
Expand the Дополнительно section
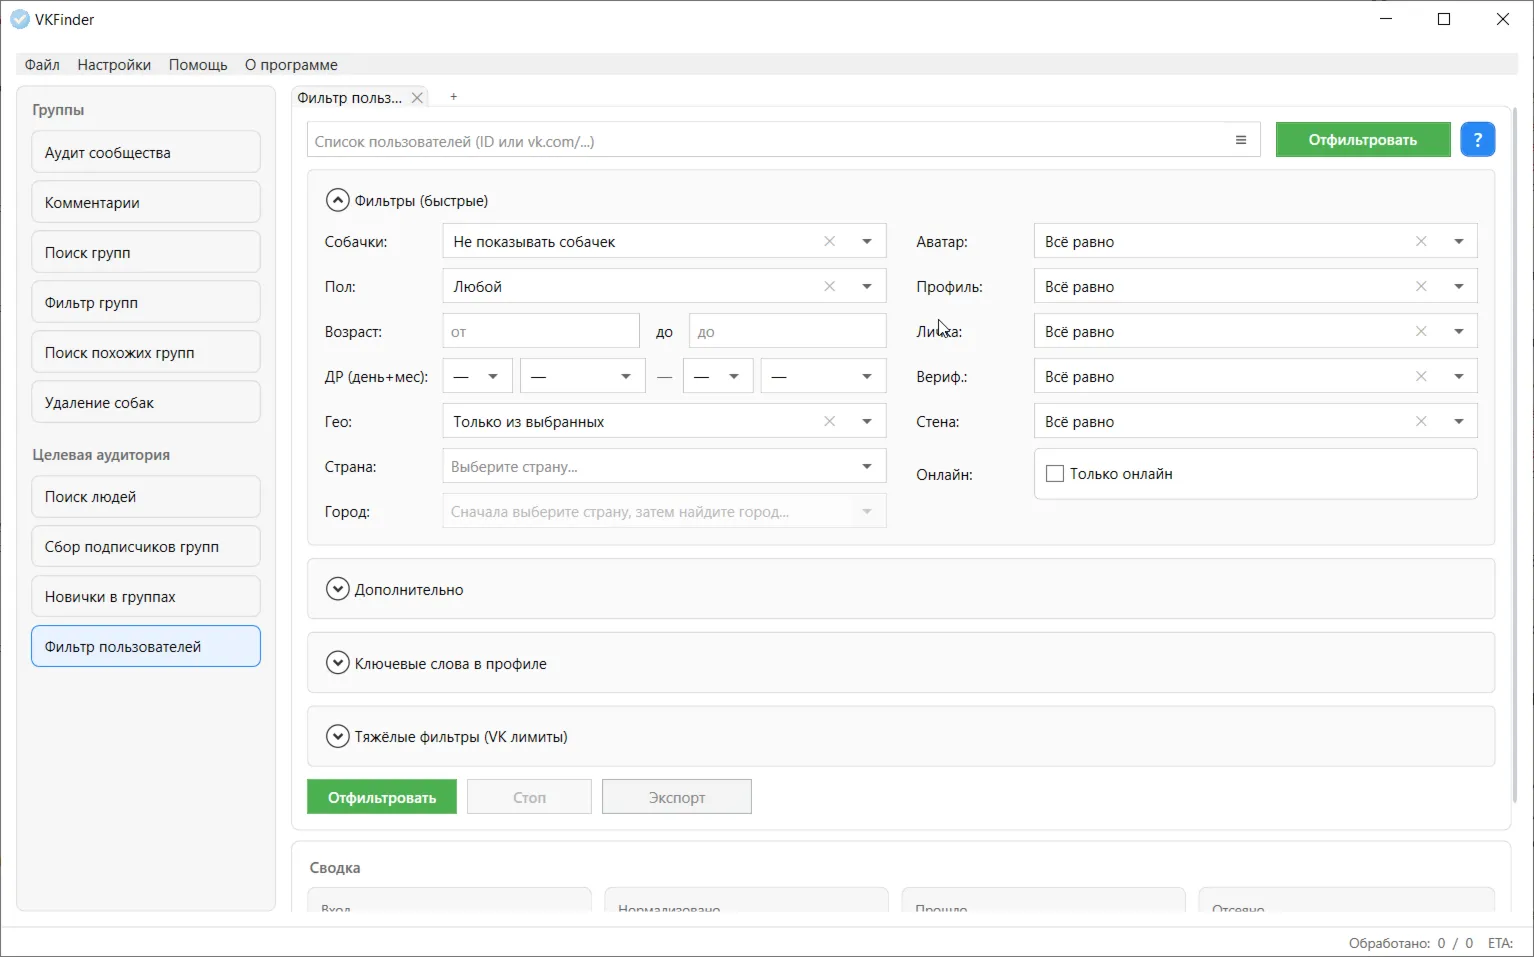tap(338, 589)
